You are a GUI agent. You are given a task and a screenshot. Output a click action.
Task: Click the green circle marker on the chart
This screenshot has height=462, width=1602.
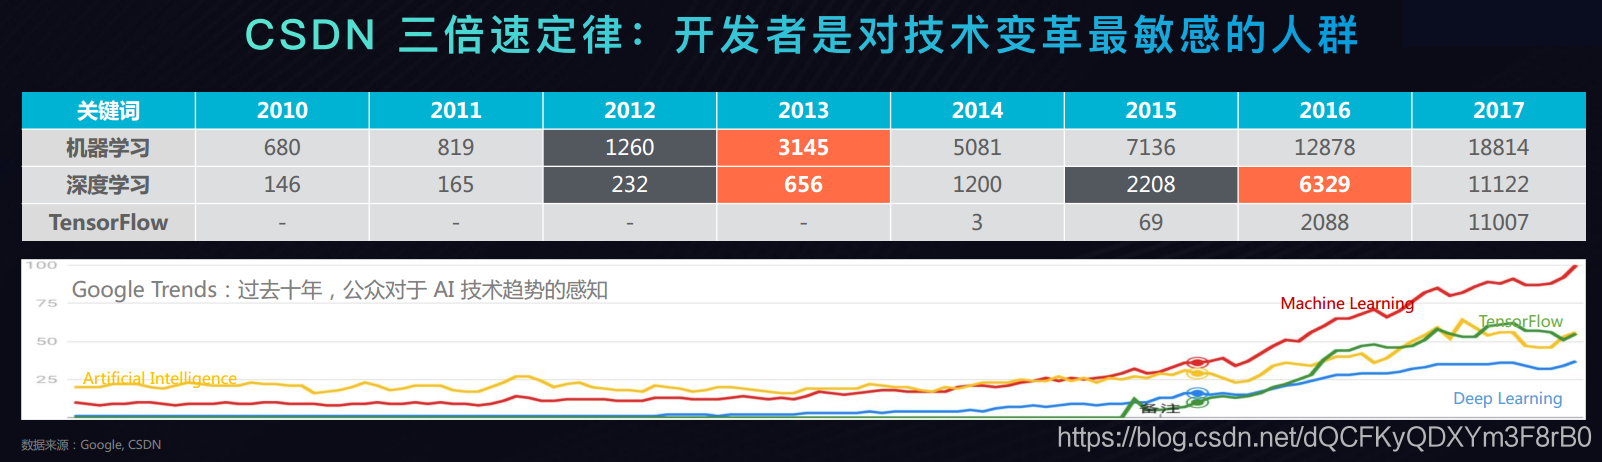1197,402
